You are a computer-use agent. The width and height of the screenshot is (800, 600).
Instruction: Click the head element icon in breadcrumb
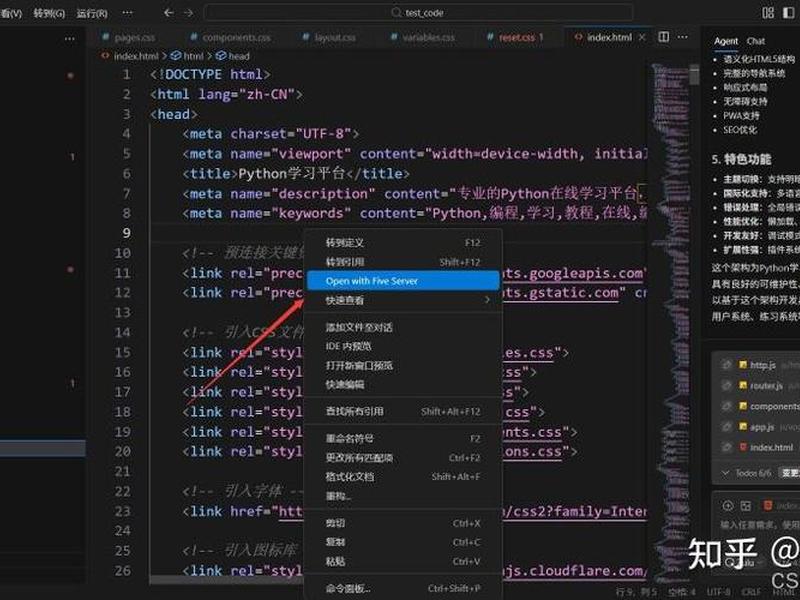click(221, 56)
